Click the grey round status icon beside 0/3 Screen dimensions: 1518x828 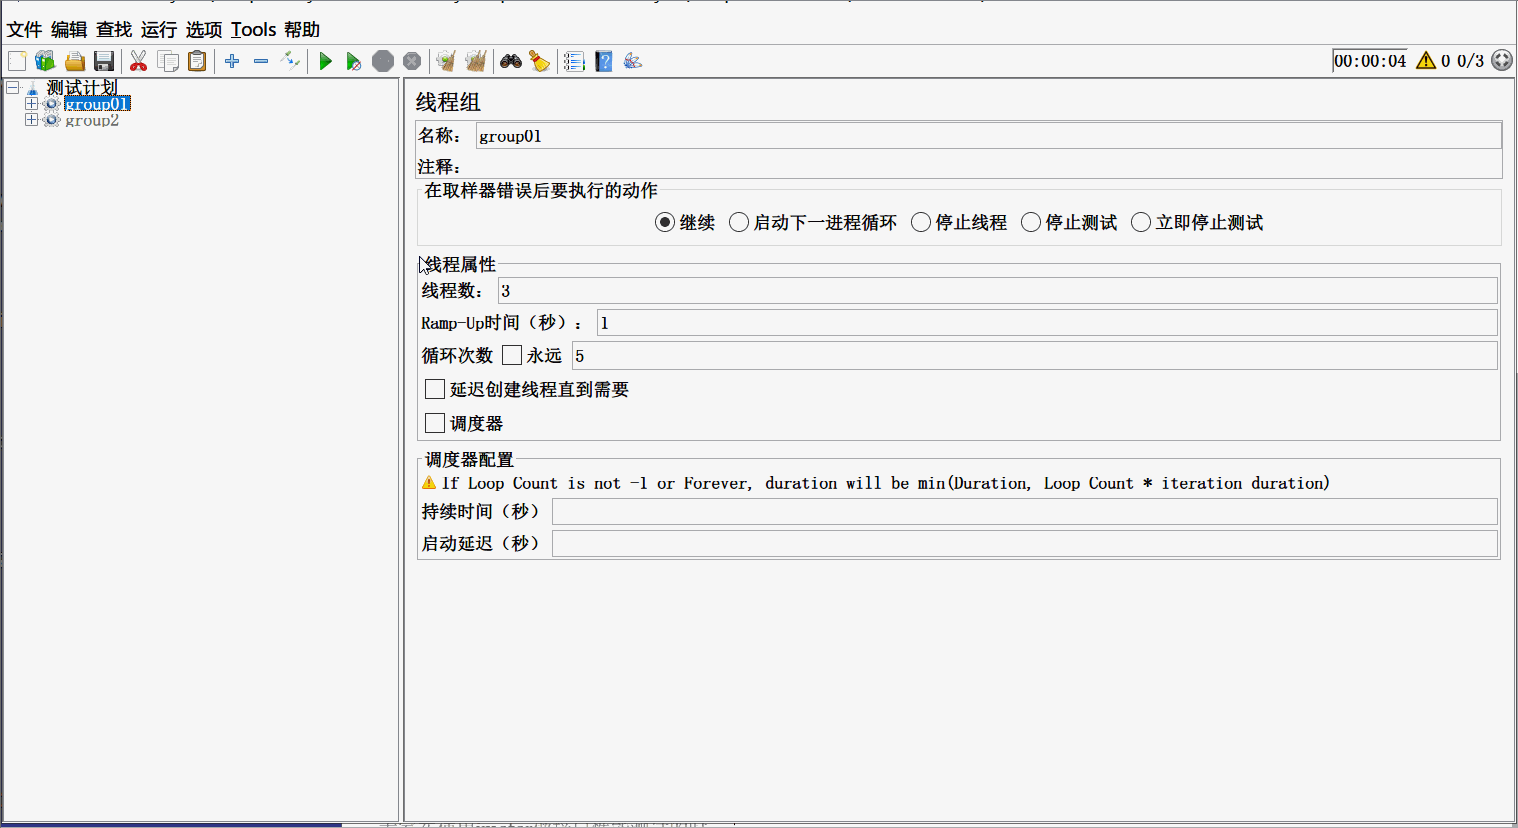click(x=1502, y=61)
